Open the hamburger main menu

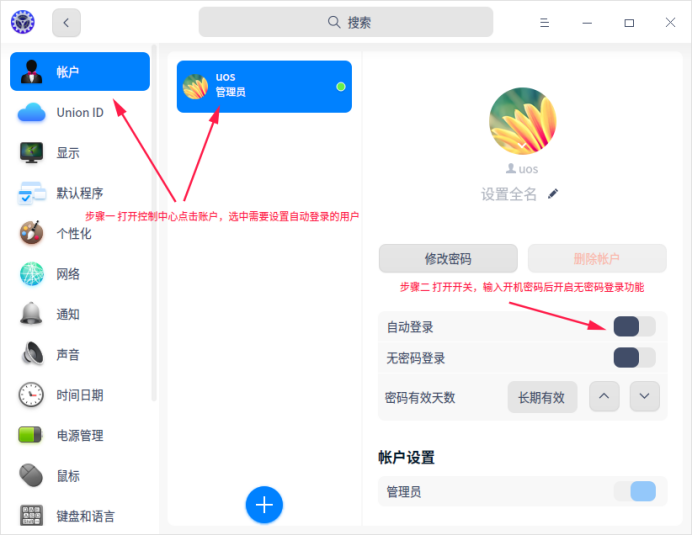point(544,23)
